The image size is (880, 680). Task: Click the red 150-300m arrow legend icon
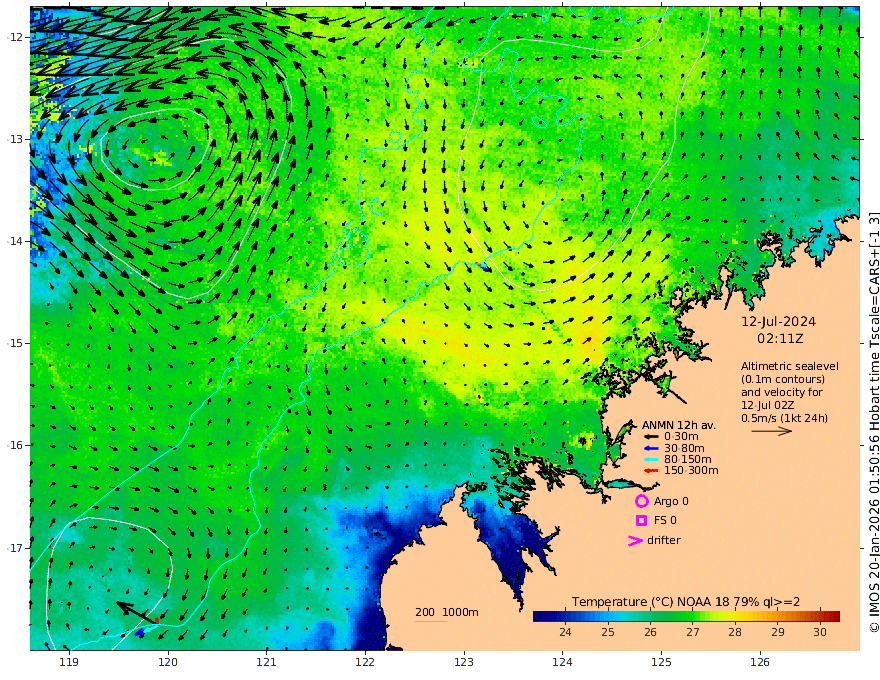[x=650, y=471]
